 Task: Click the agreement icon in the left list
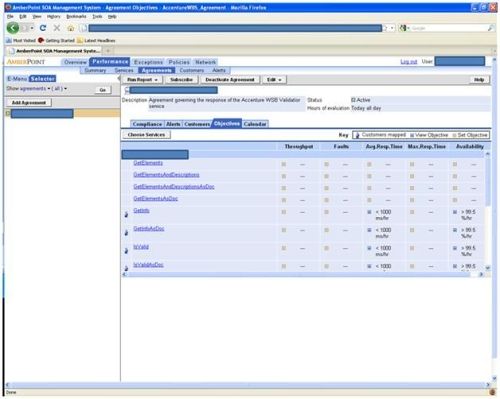[8, 114]
